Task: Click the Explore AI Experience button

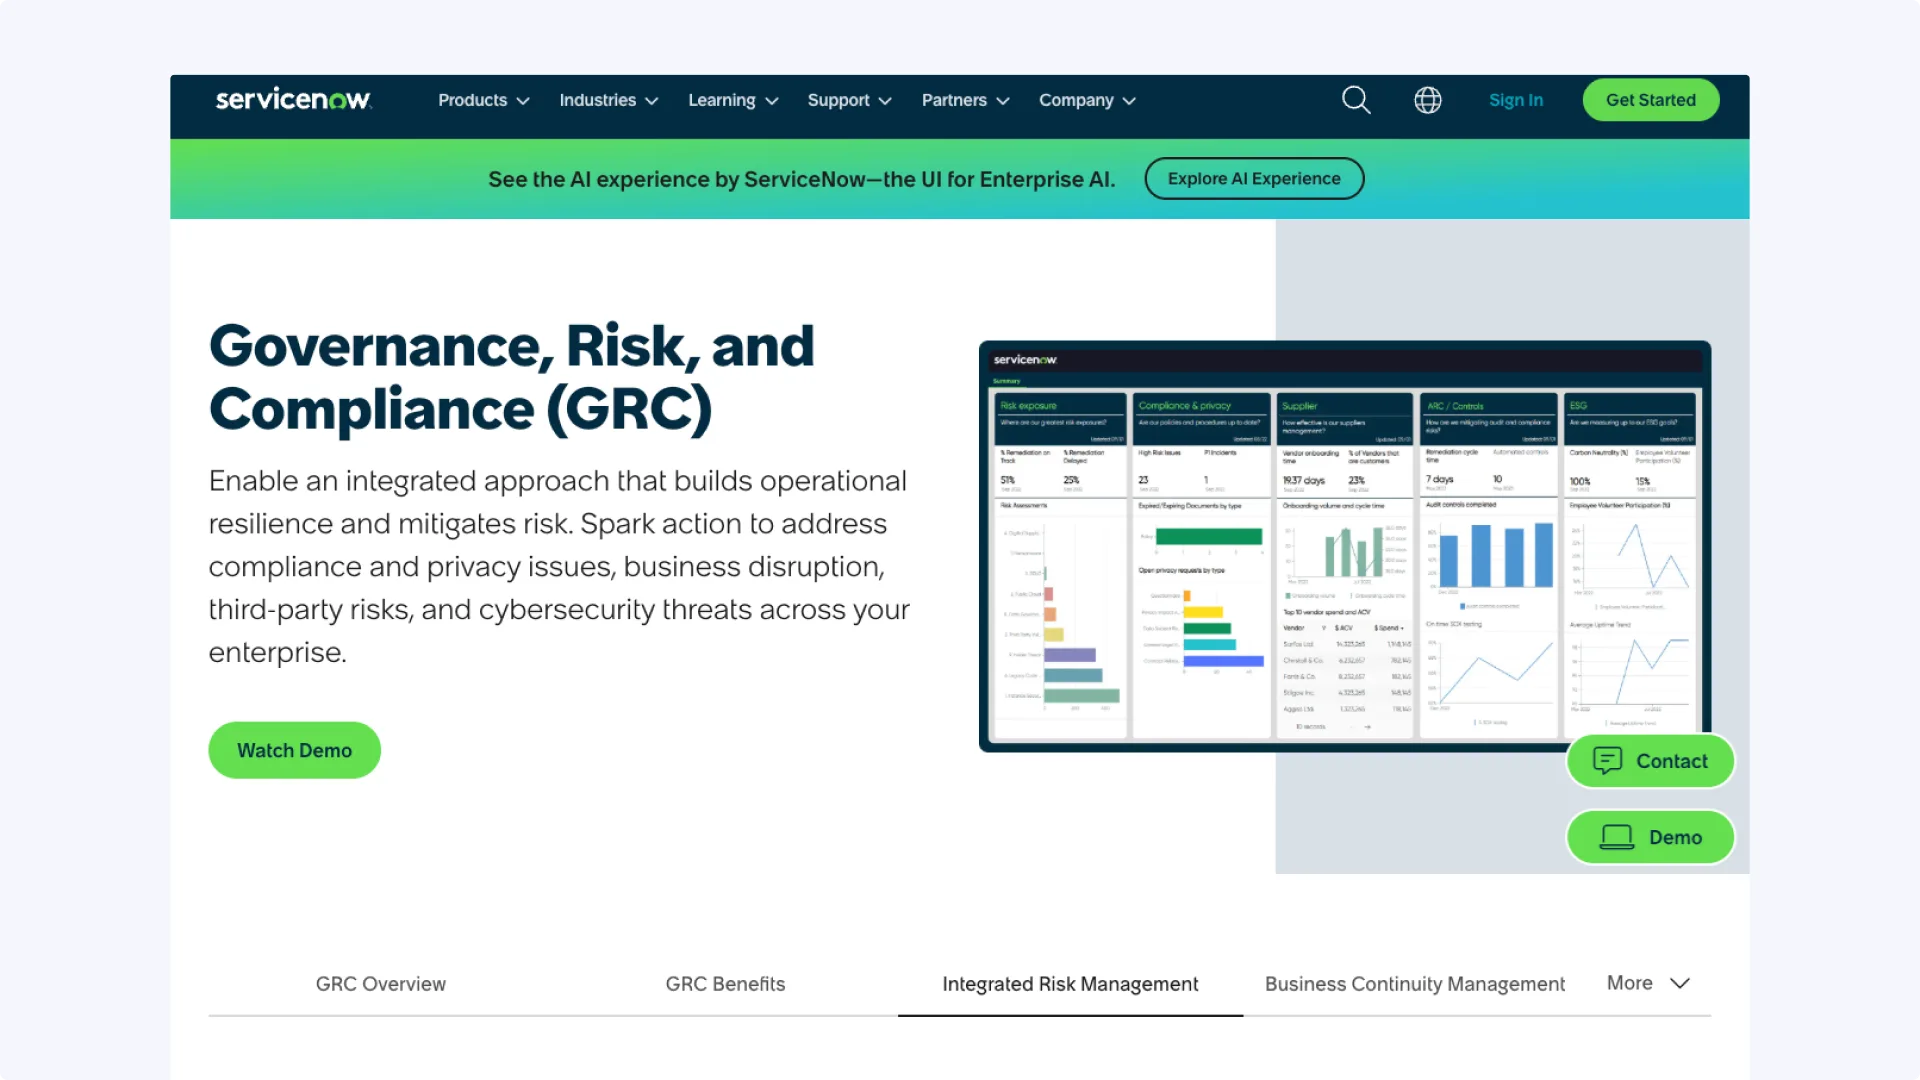Action: click(1253, 179)
